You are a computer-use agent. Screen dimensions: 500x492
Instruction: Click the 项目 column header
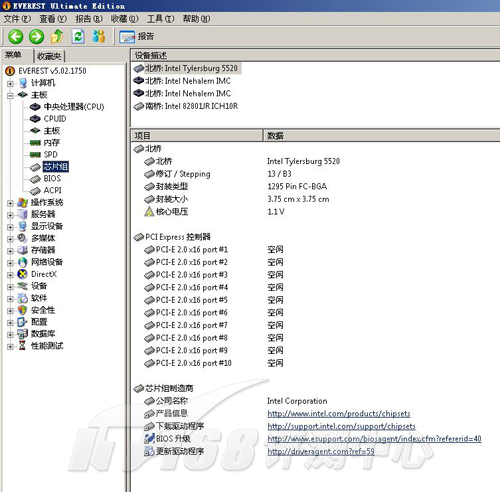click(x=197, y=136)
